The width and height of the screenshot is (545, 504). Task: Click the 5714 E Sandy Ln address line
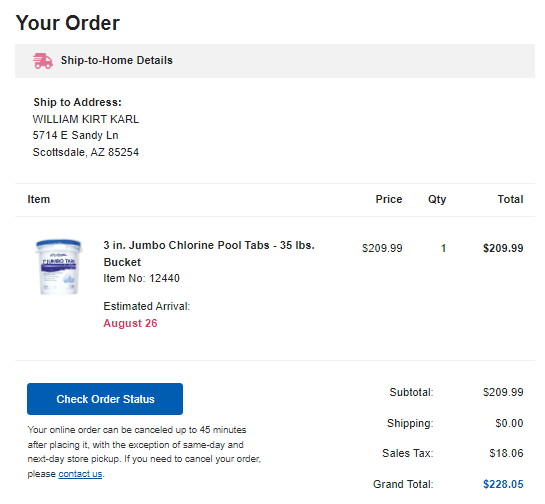[75, 135]
